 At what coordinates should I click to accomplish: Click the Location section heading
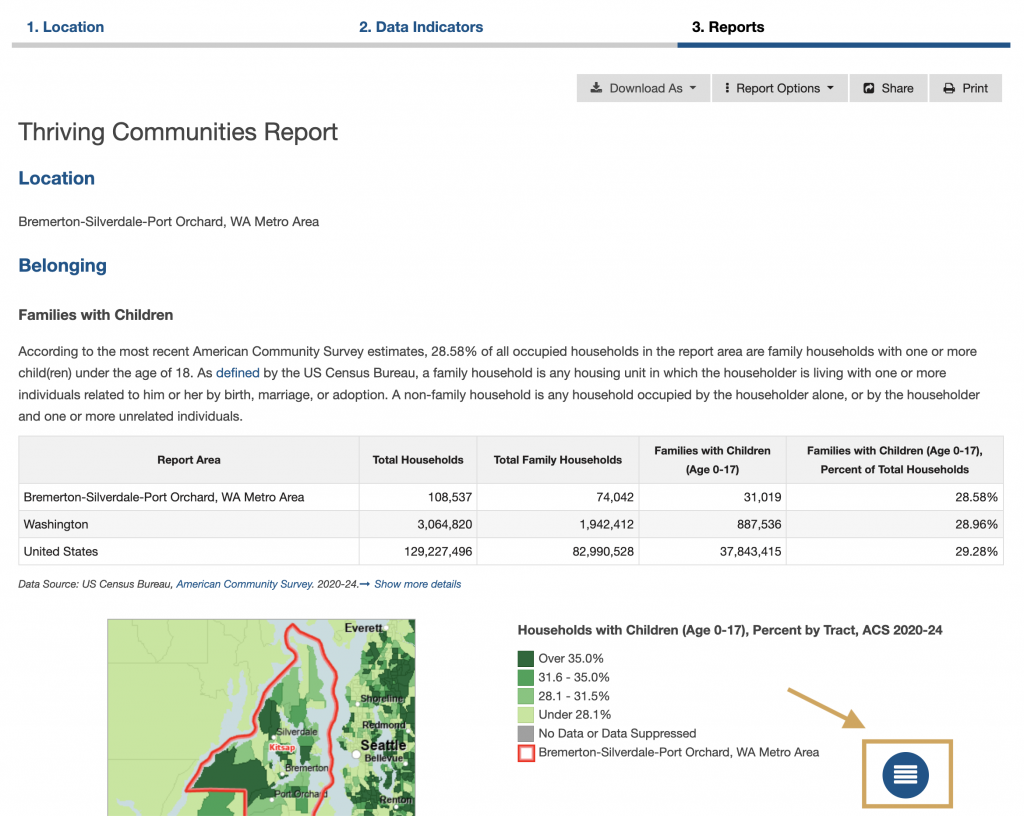click(x=57, y=178)
